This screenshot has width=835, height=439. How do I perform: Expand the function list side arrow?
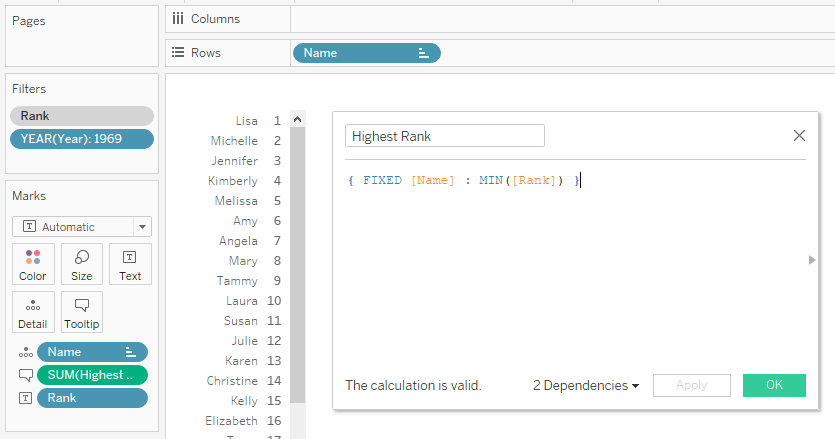(x=812, y=260)
